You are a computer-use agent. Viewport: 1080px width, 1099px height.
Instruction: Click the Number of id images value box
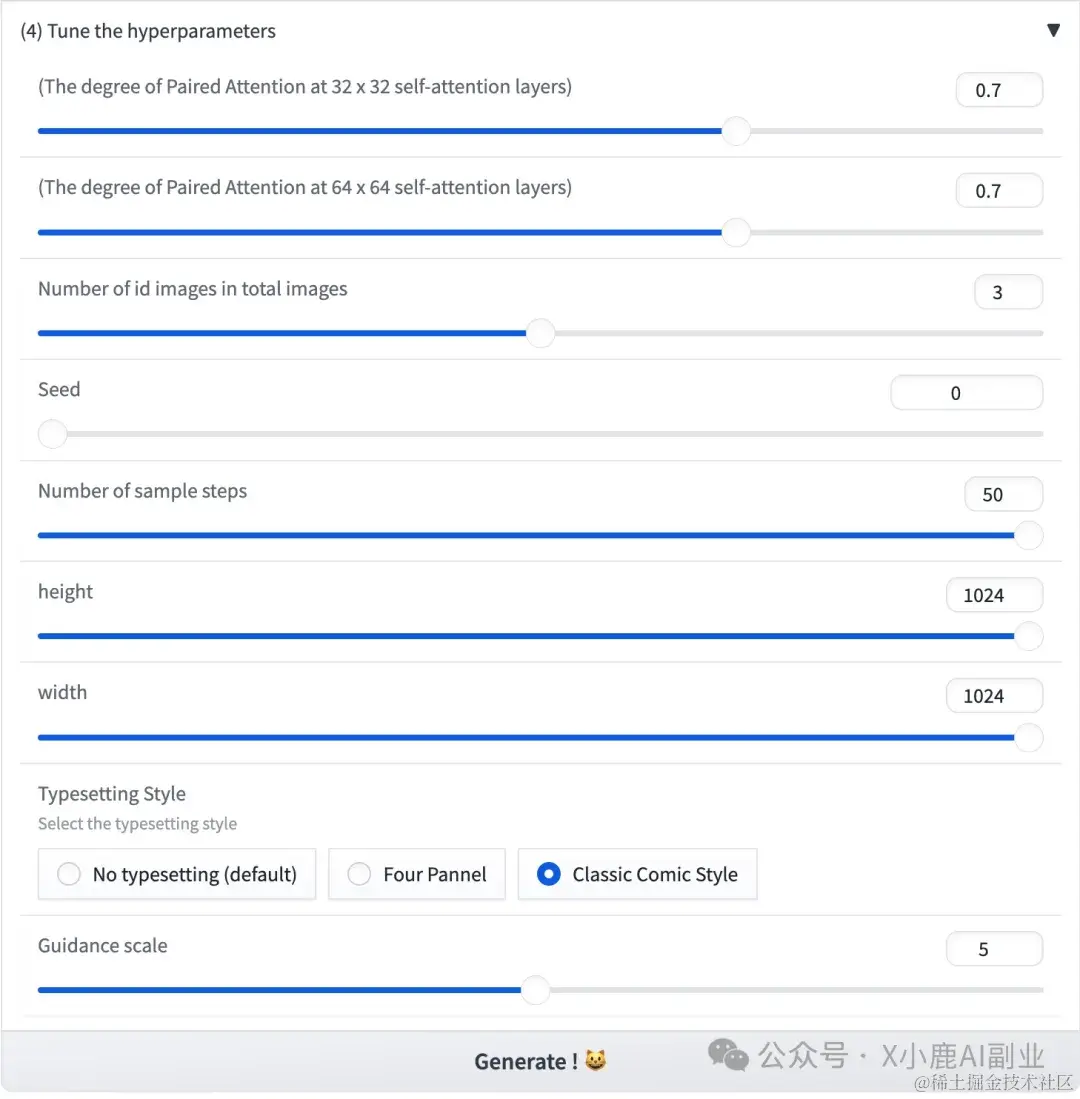click(x=1007, y=292)
